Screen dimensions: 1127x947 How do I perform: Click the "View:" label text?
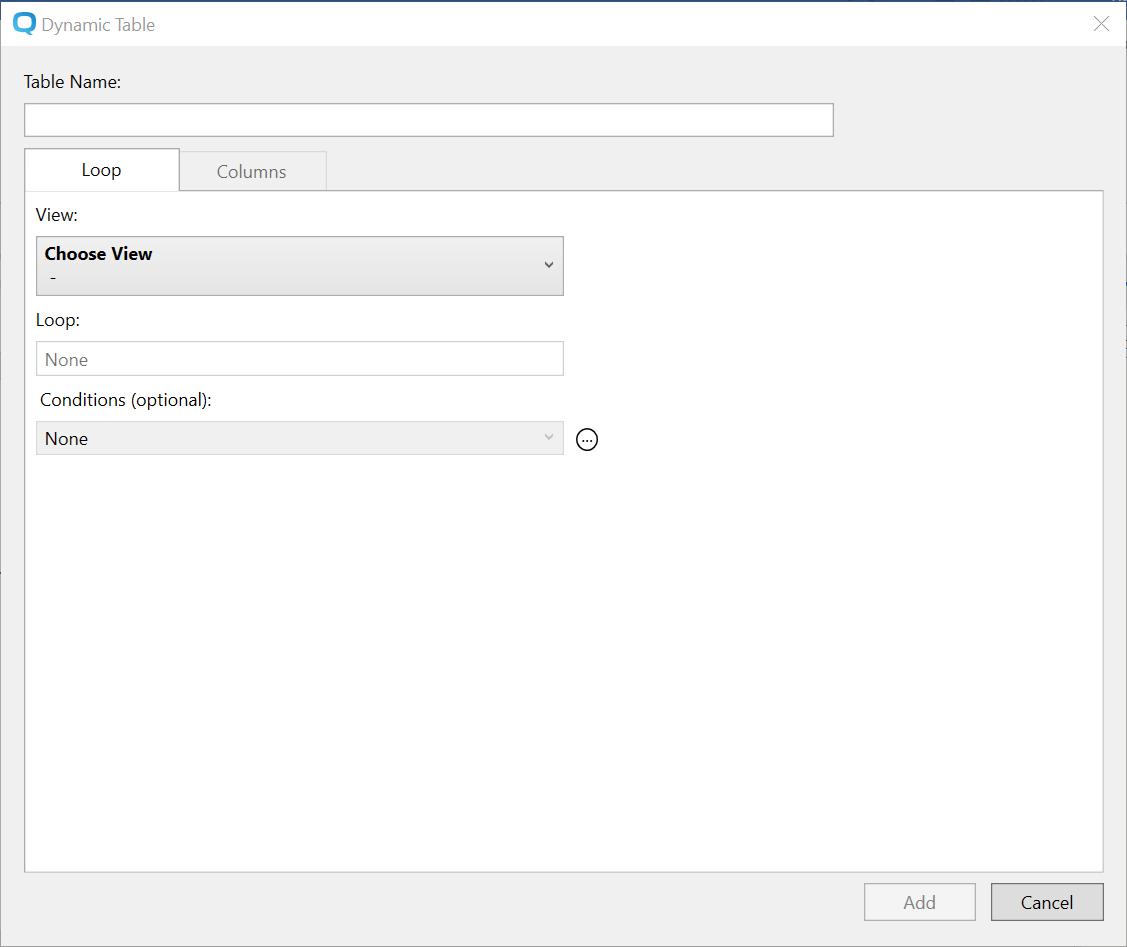click(56, 214)
